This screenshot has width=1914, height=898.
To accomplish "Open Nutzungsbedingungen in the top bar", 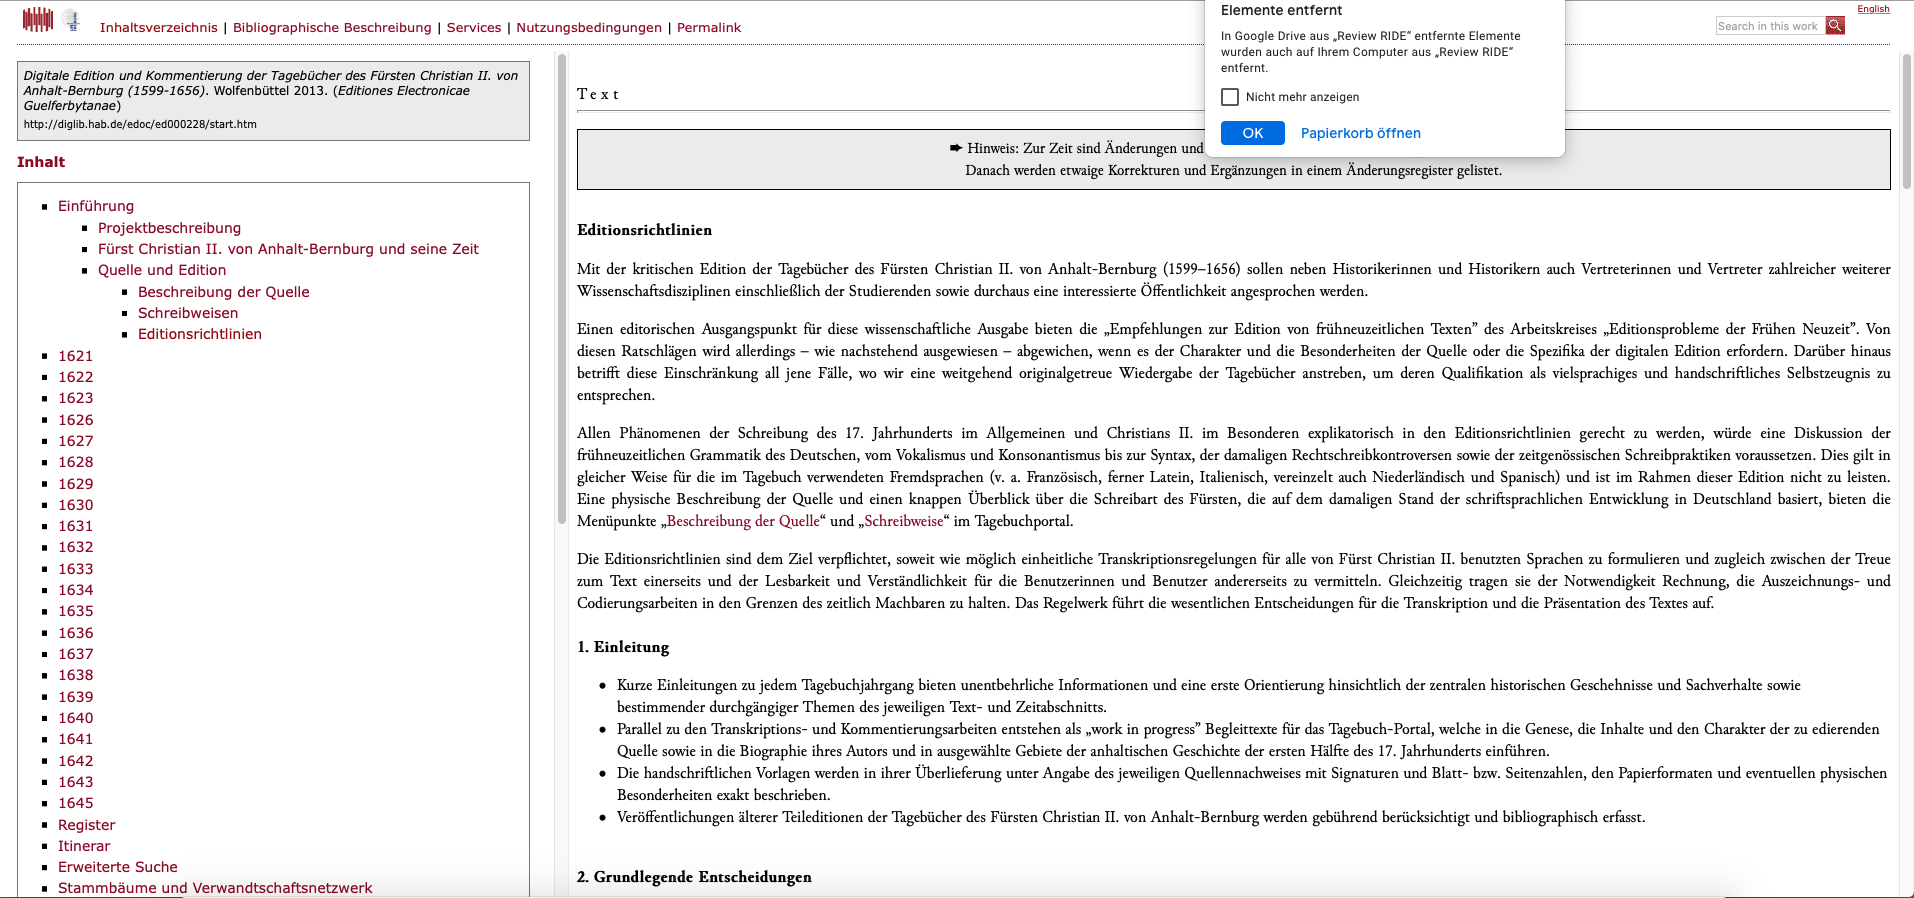I will (589, 28).
